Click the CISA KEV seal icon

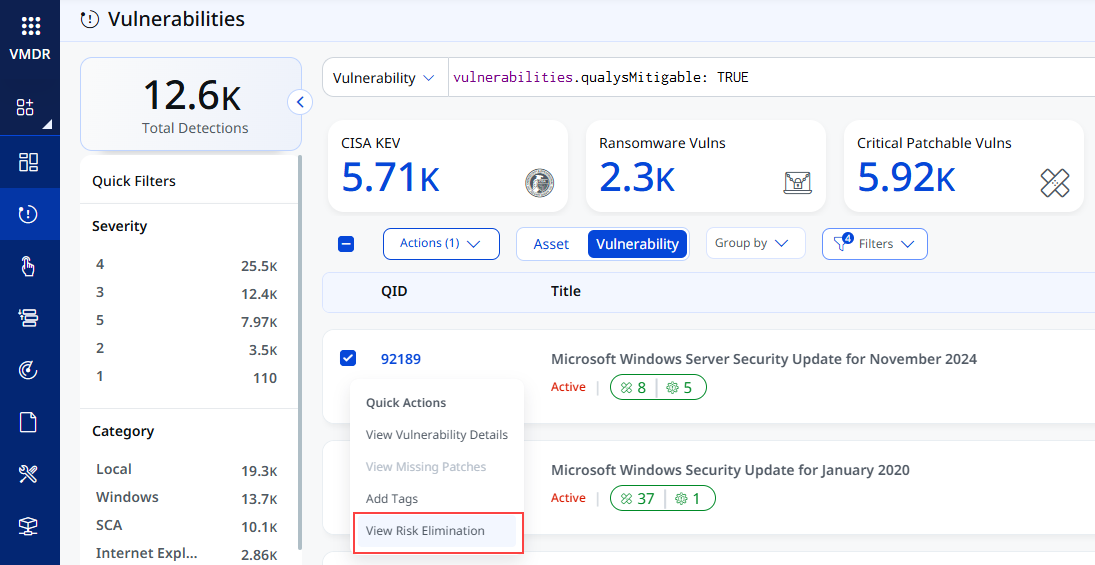(x=539, y=183)
